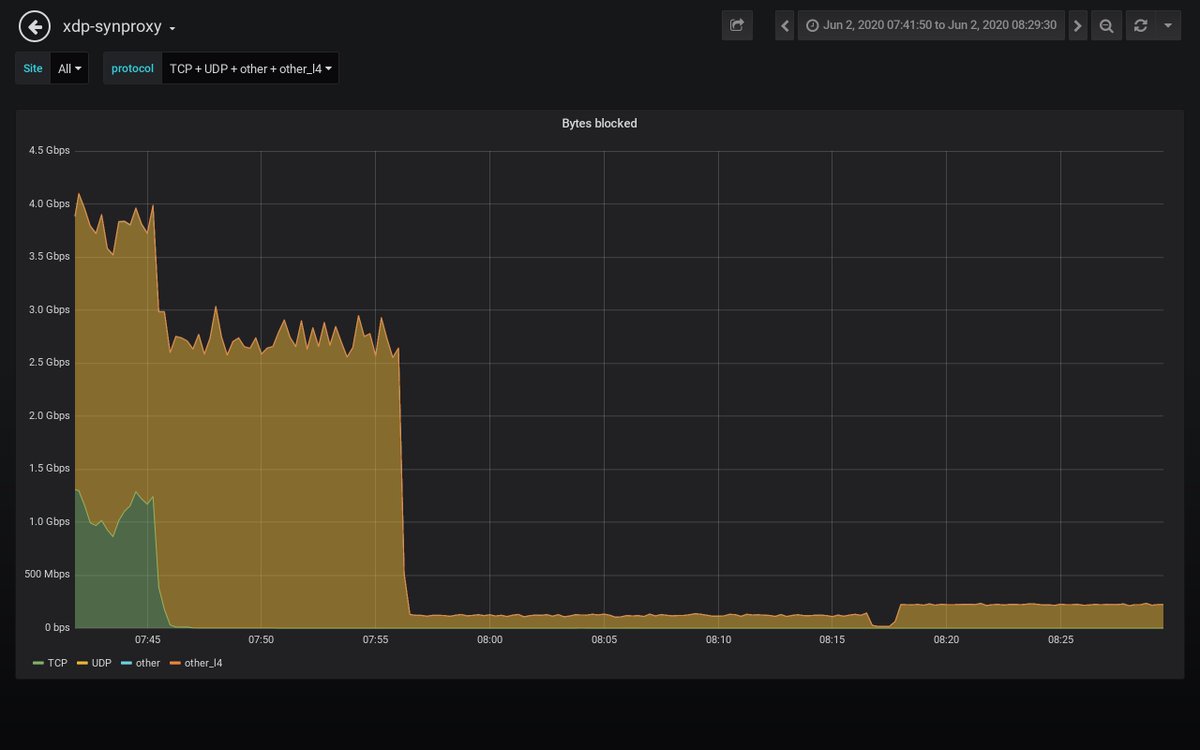Toggle the other series in the legend

(x=143, y=662)
